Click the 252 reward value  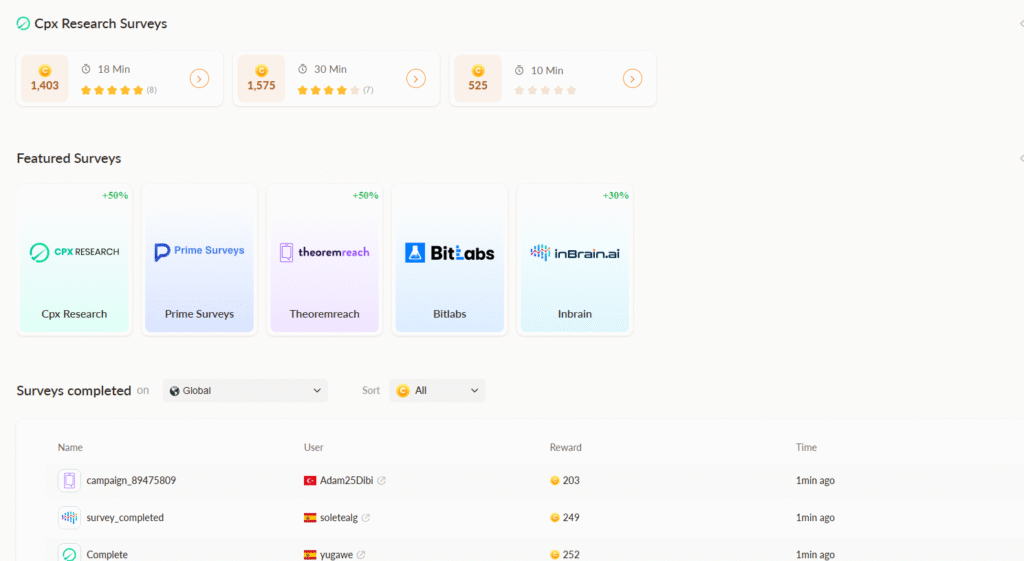point(571,554)
